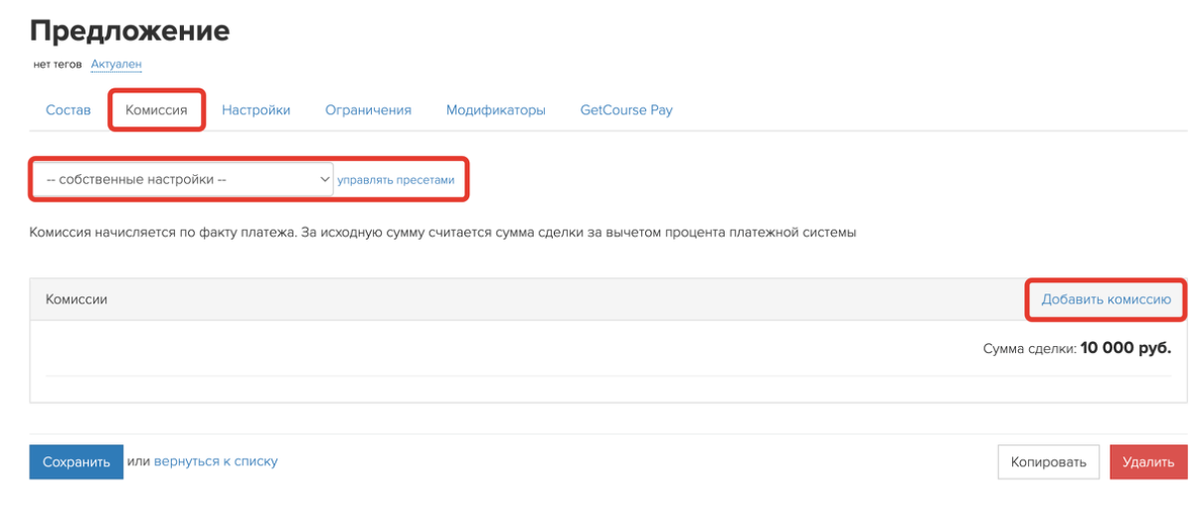The width and height of the screenshot is (1200, 518).
Task: Click the Сумма сделки label
Action: click(x=1029, y=348)
